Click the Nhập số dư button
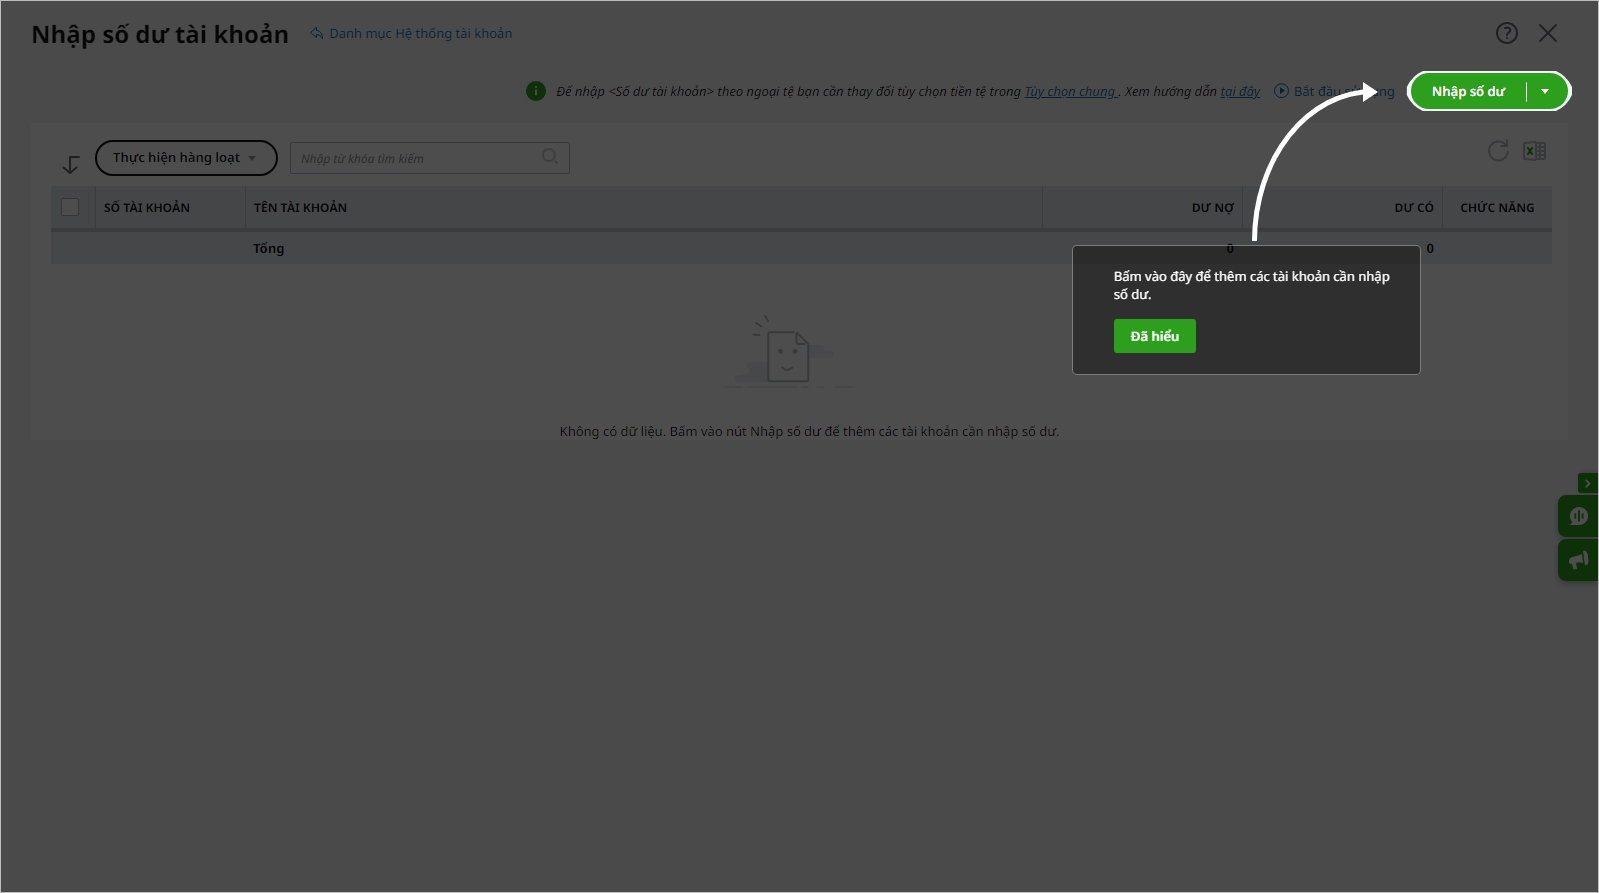This screenshot has height=893, width=1599. coord(1467,91)
